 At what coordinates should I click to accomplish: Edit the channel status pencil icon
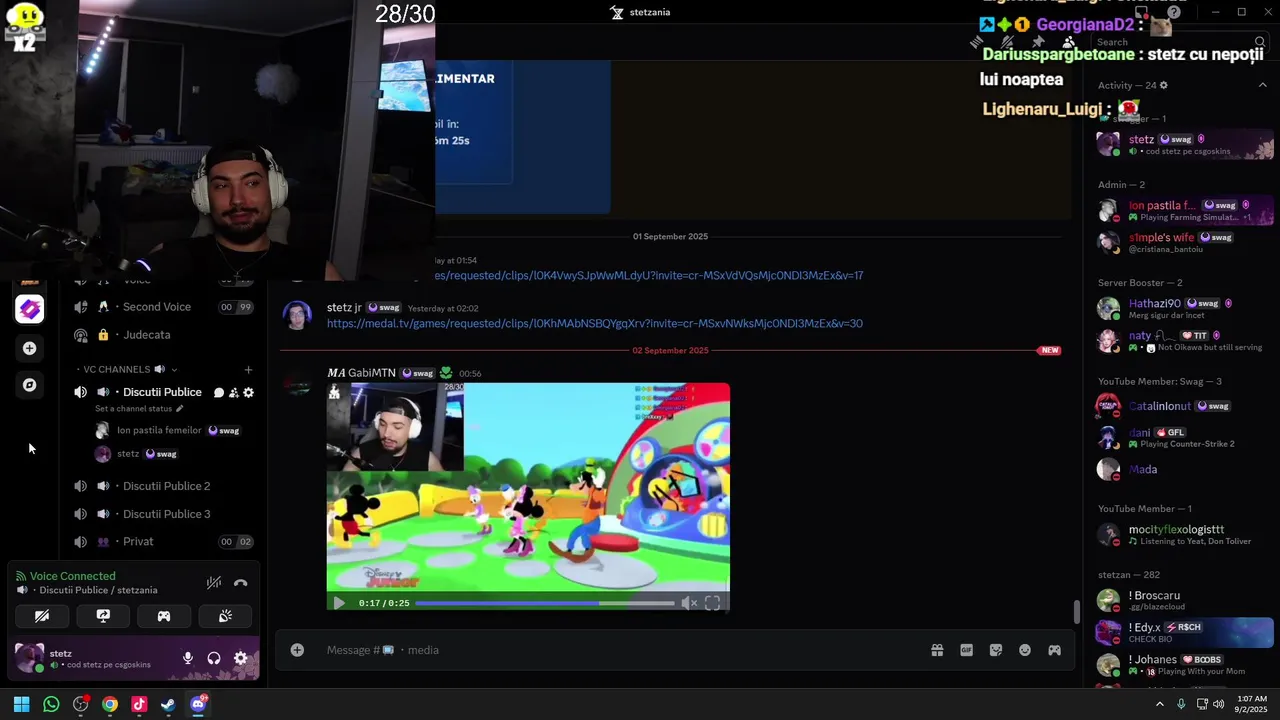coord(180,409)
